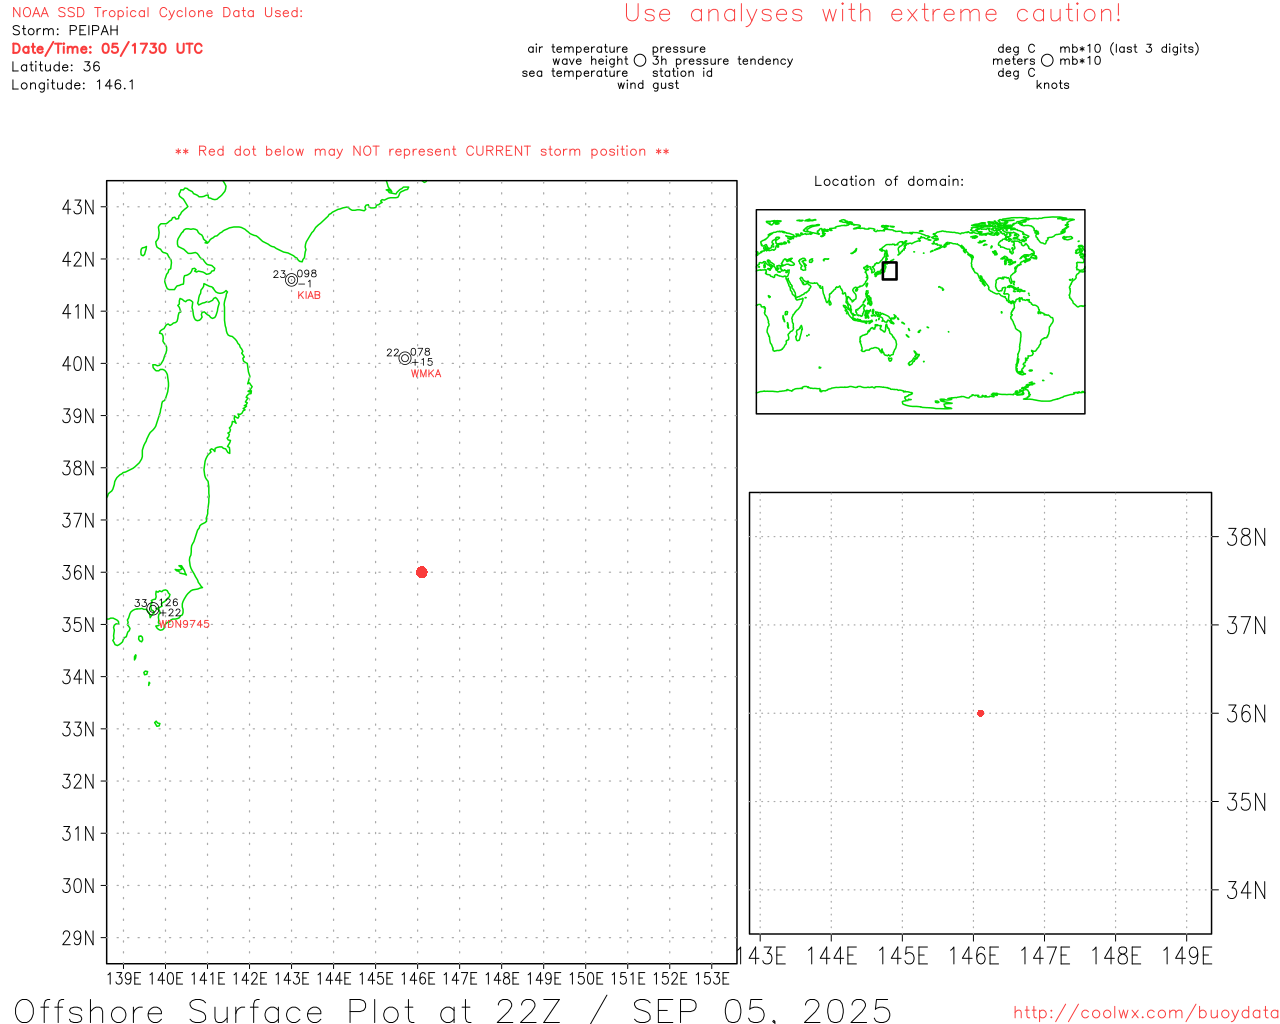Click the 'station id' legend label

682,73
